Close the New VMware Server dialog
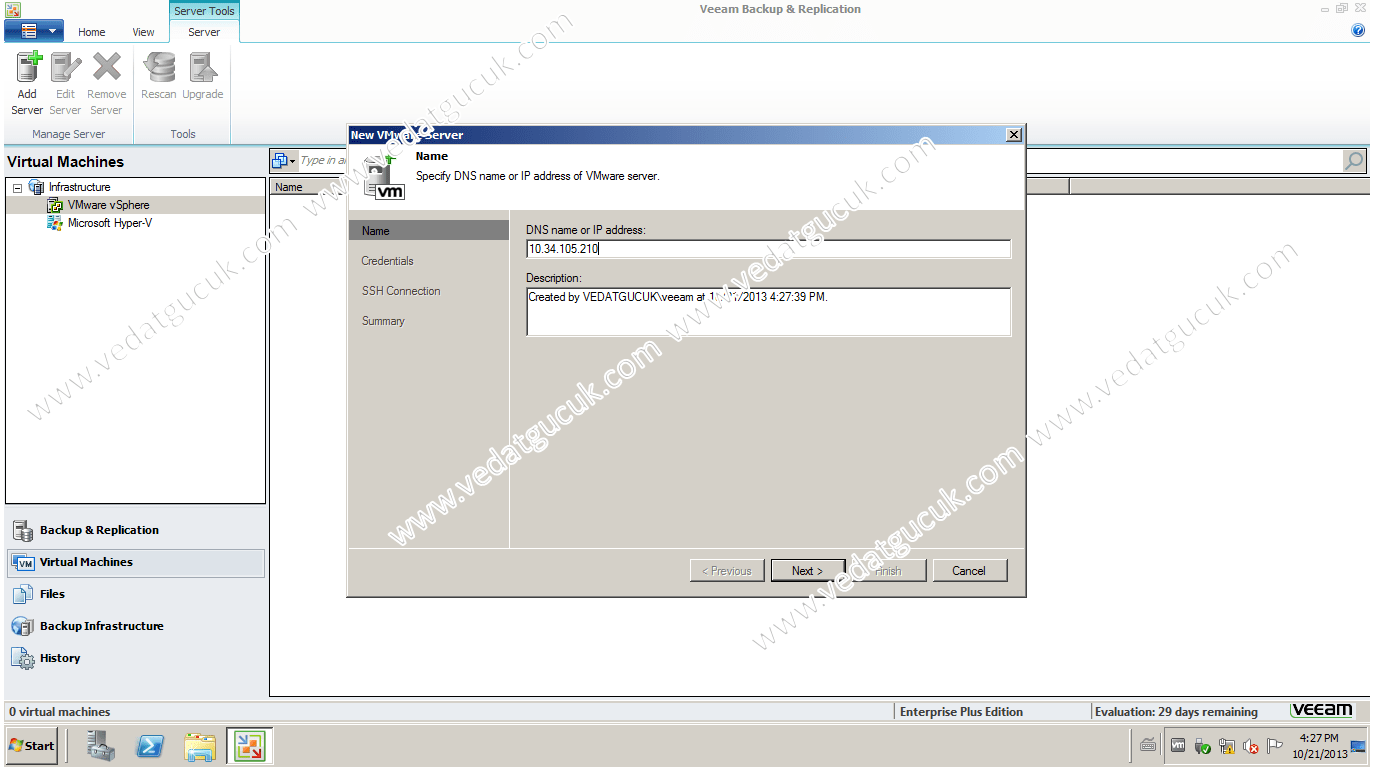 1013,135
